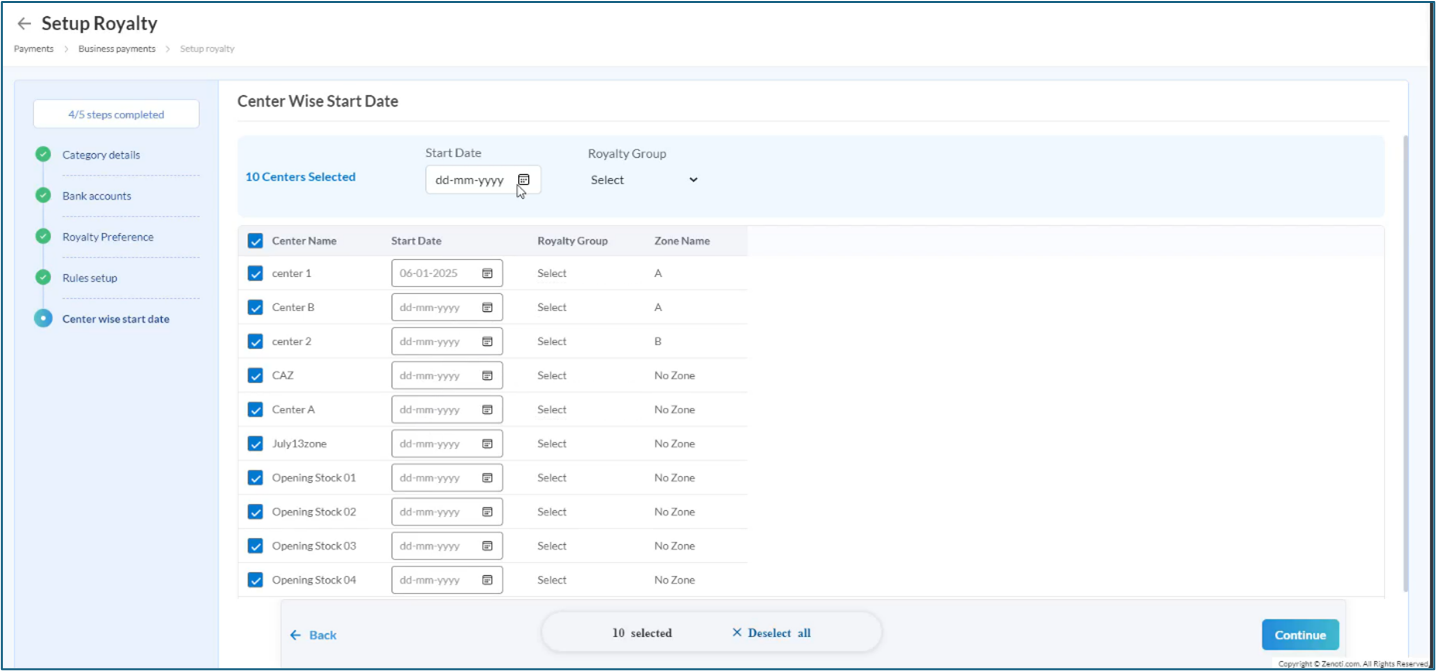Uncheck the center 2 checkbox

(x=255, y=341)
